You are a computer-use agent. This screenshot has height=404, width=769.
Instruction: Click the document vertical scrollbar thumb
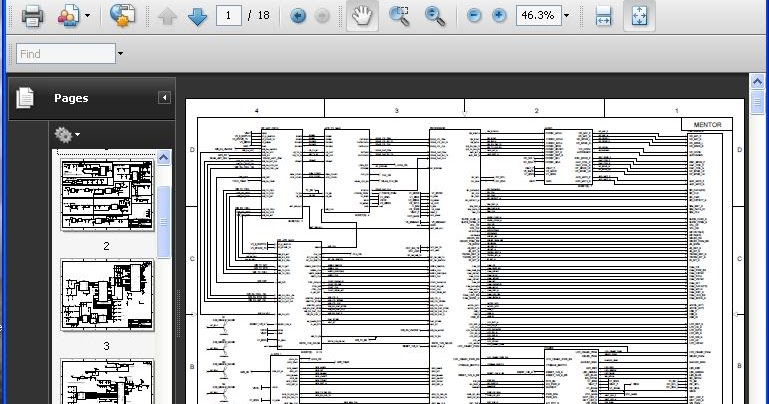click(757, 102)
